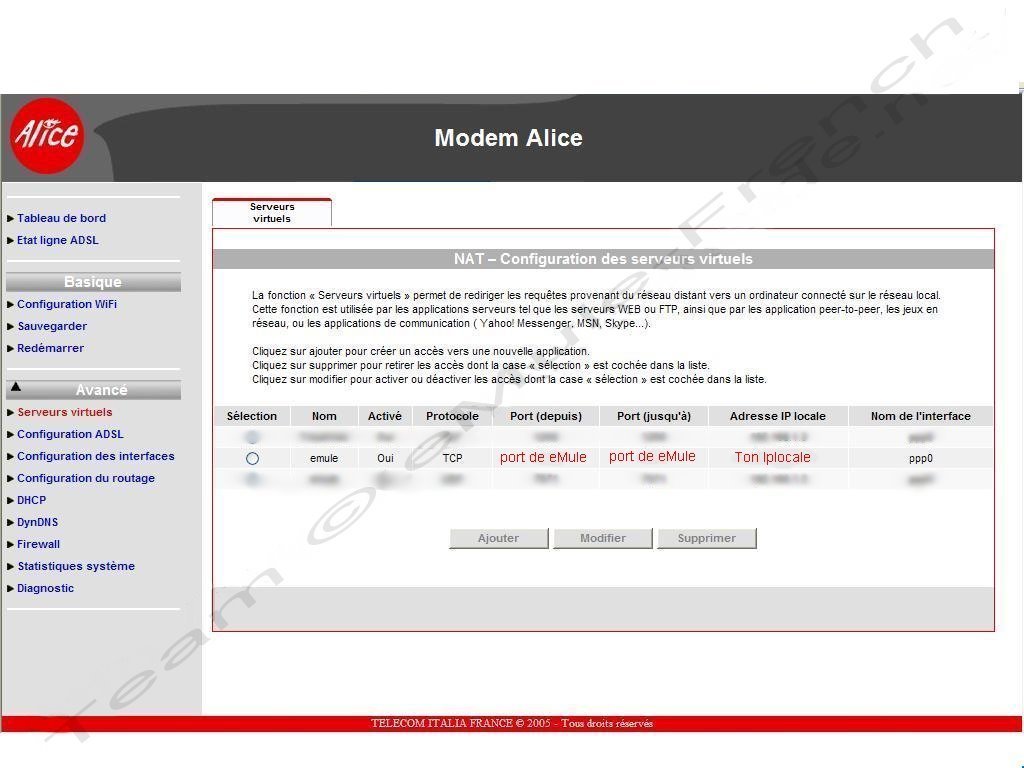1024x768 pixels.
Task: Open Serveurs virtuels in the sidebar
Action: 65,412
